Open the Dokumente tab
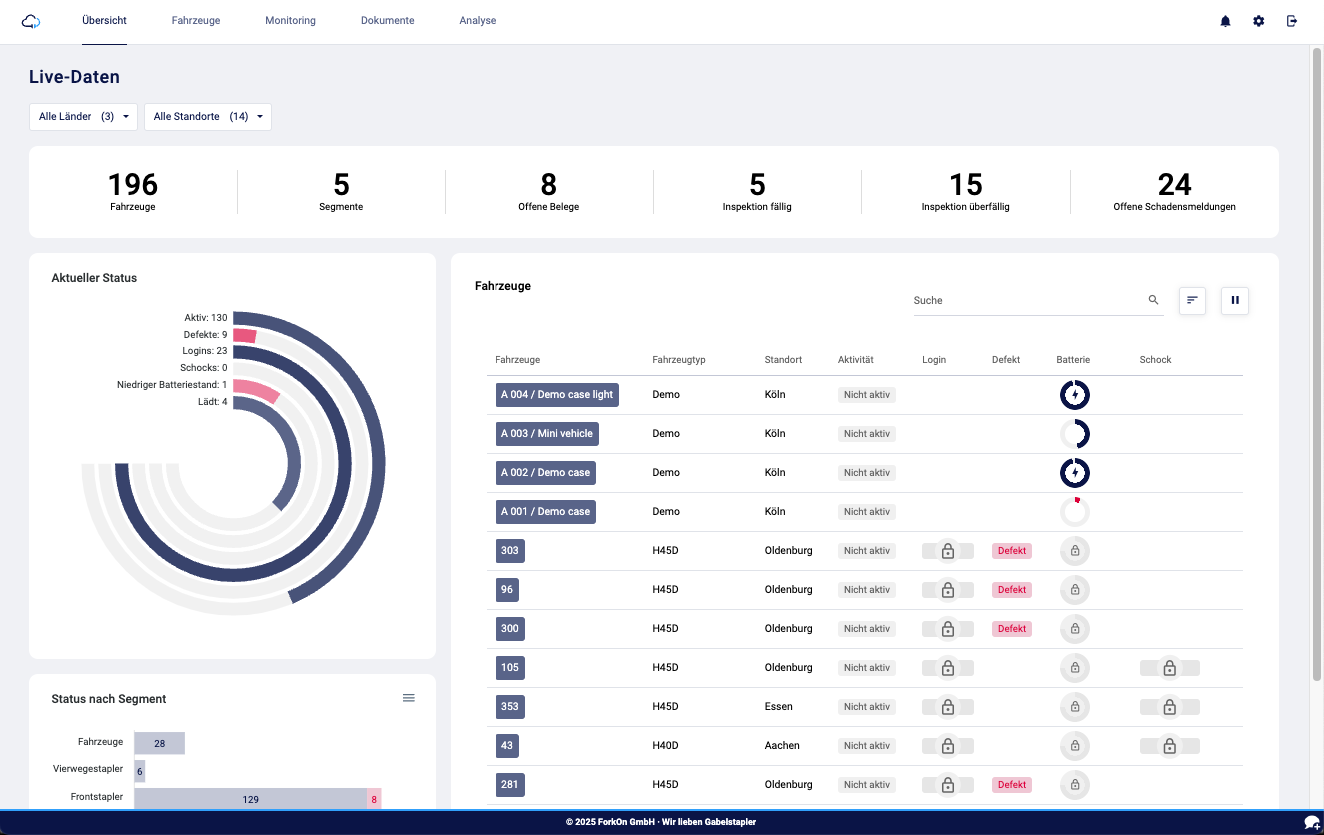Viewport: 1324px width, 835px height. tap(387, 21)
